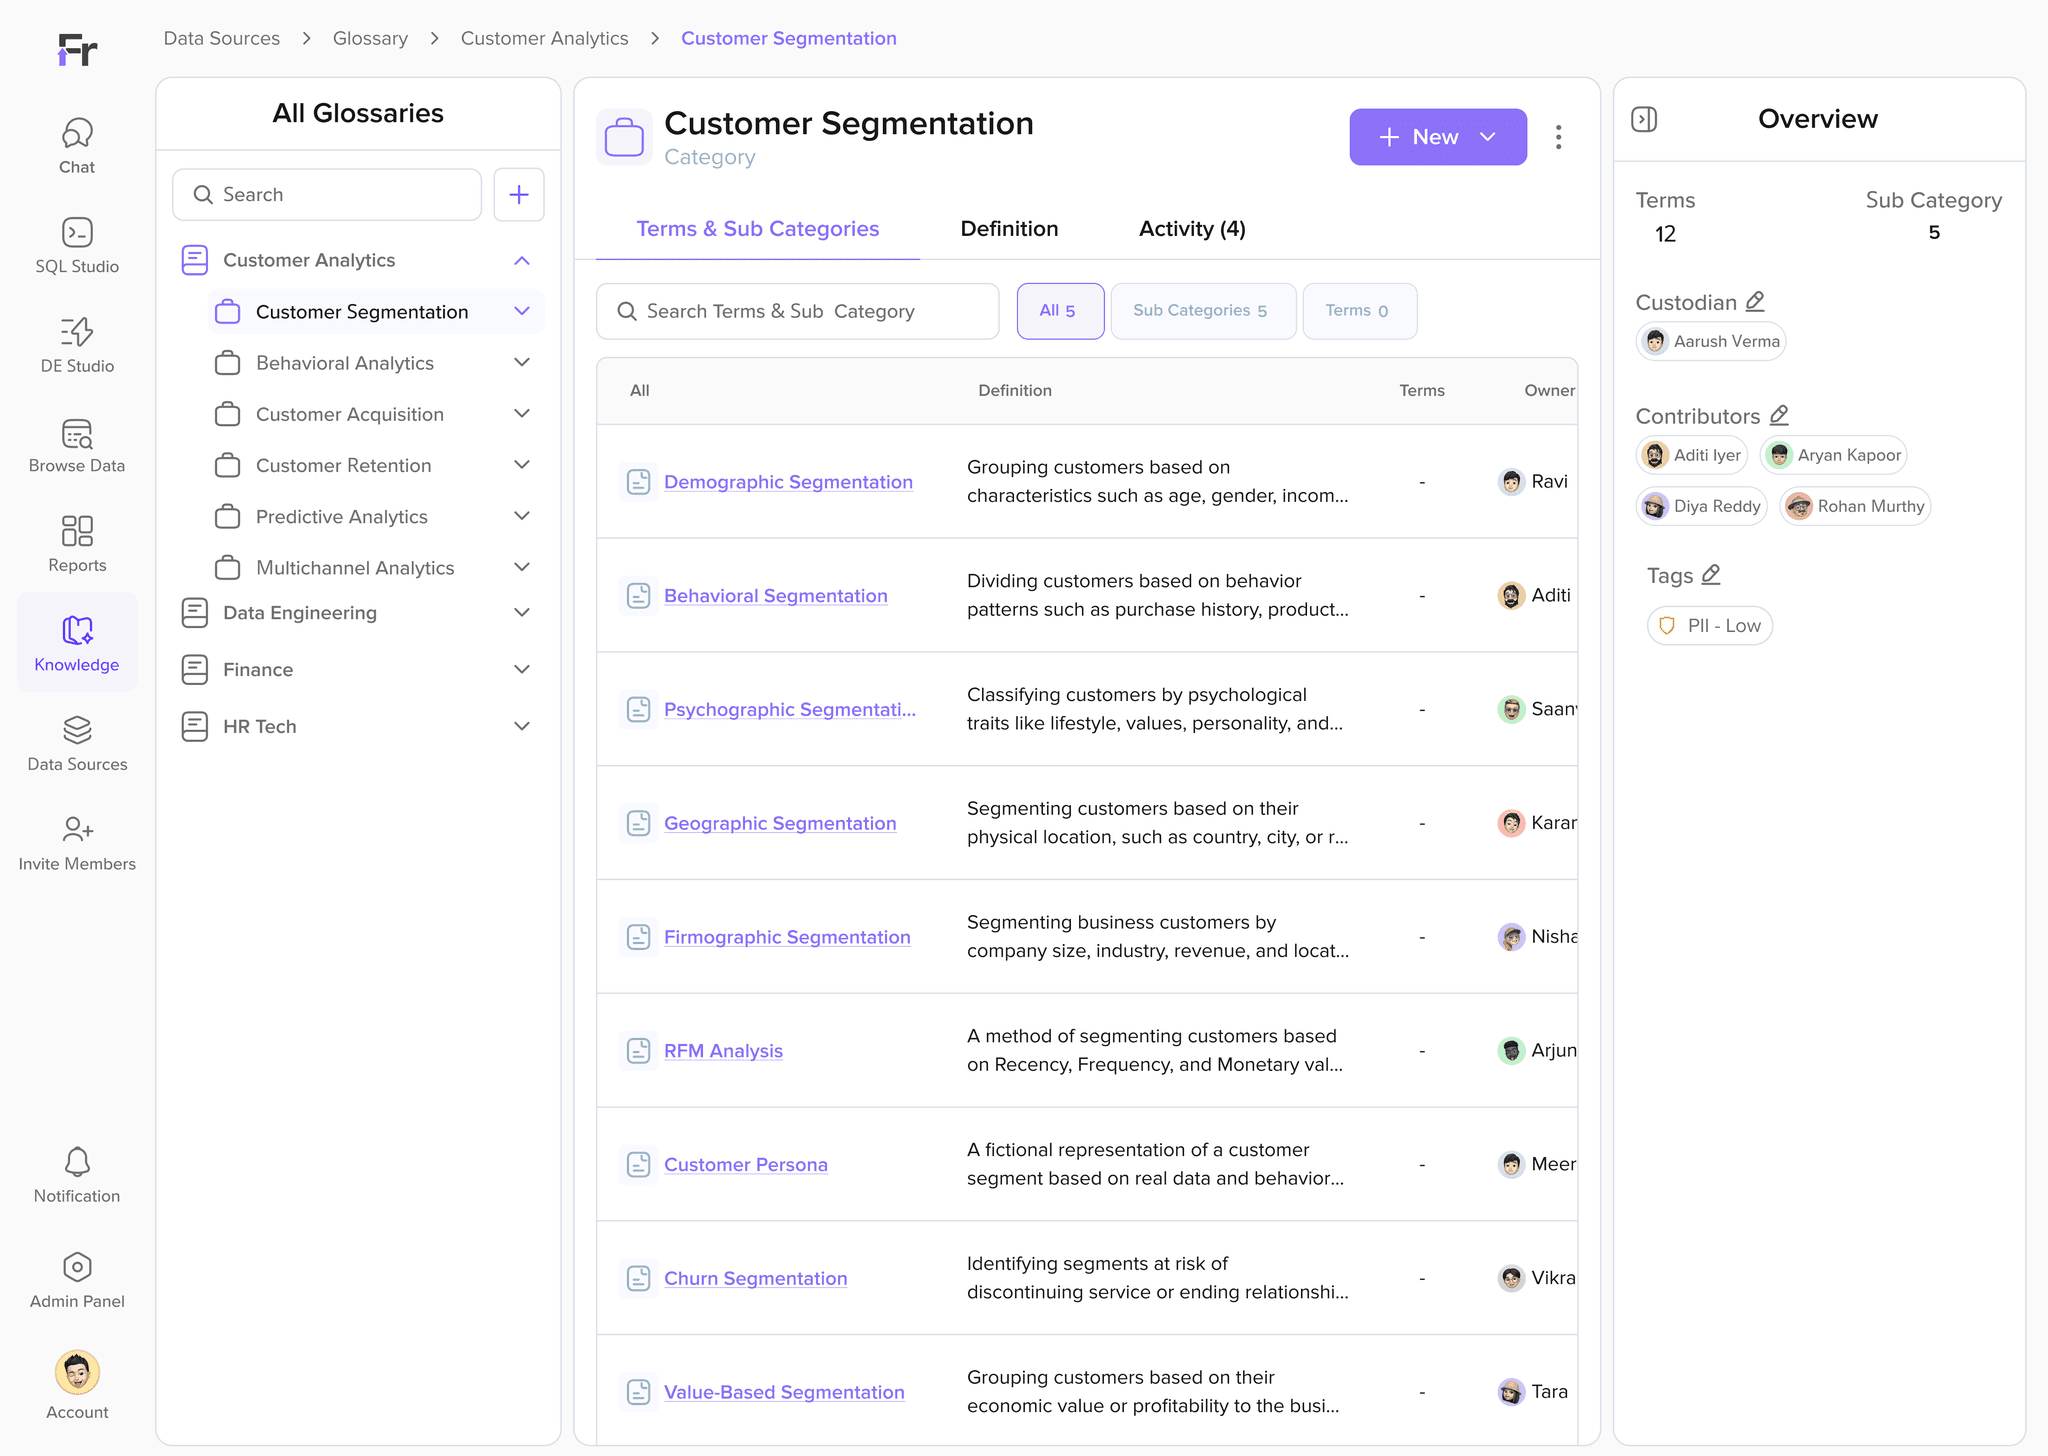
Task: Click Glossary in the breadcrumb
Action: tap(370, 38)
